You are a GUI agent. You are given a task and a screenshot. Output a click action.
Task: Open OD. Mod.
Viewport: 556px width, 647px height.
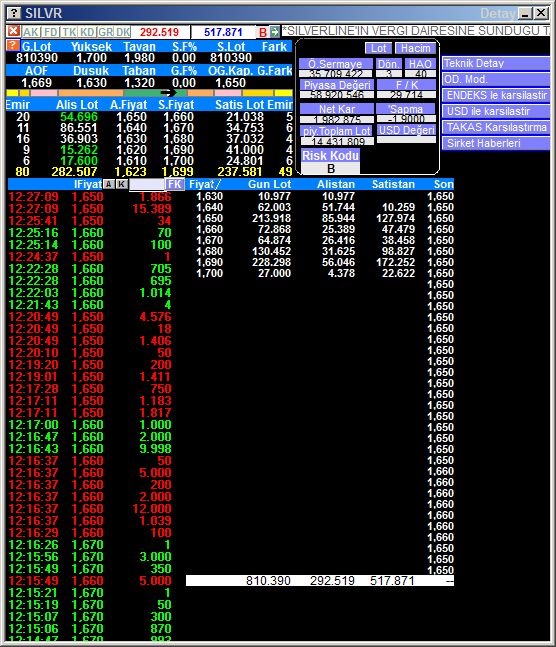click(495, 79)
